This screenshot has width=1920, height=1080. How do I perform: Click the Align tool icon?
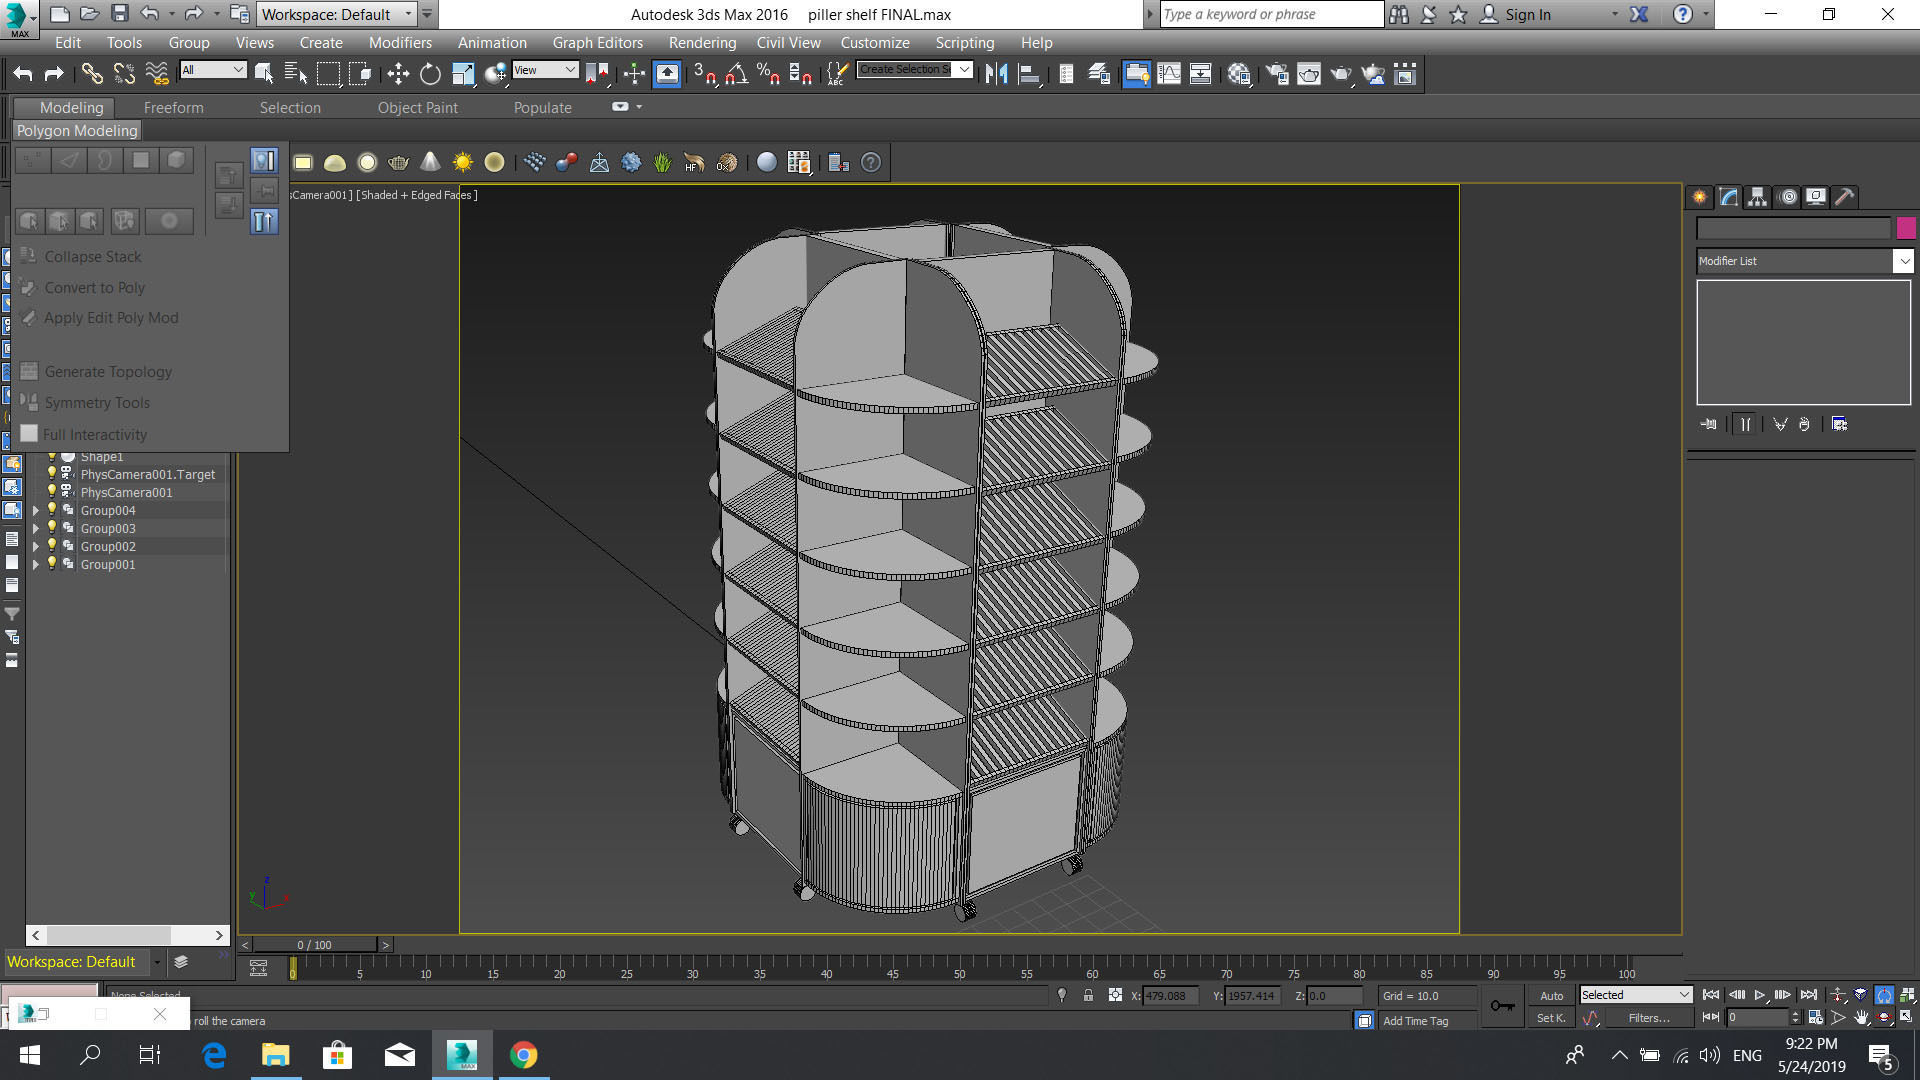pyautogui.click(x=1028, y=74)
